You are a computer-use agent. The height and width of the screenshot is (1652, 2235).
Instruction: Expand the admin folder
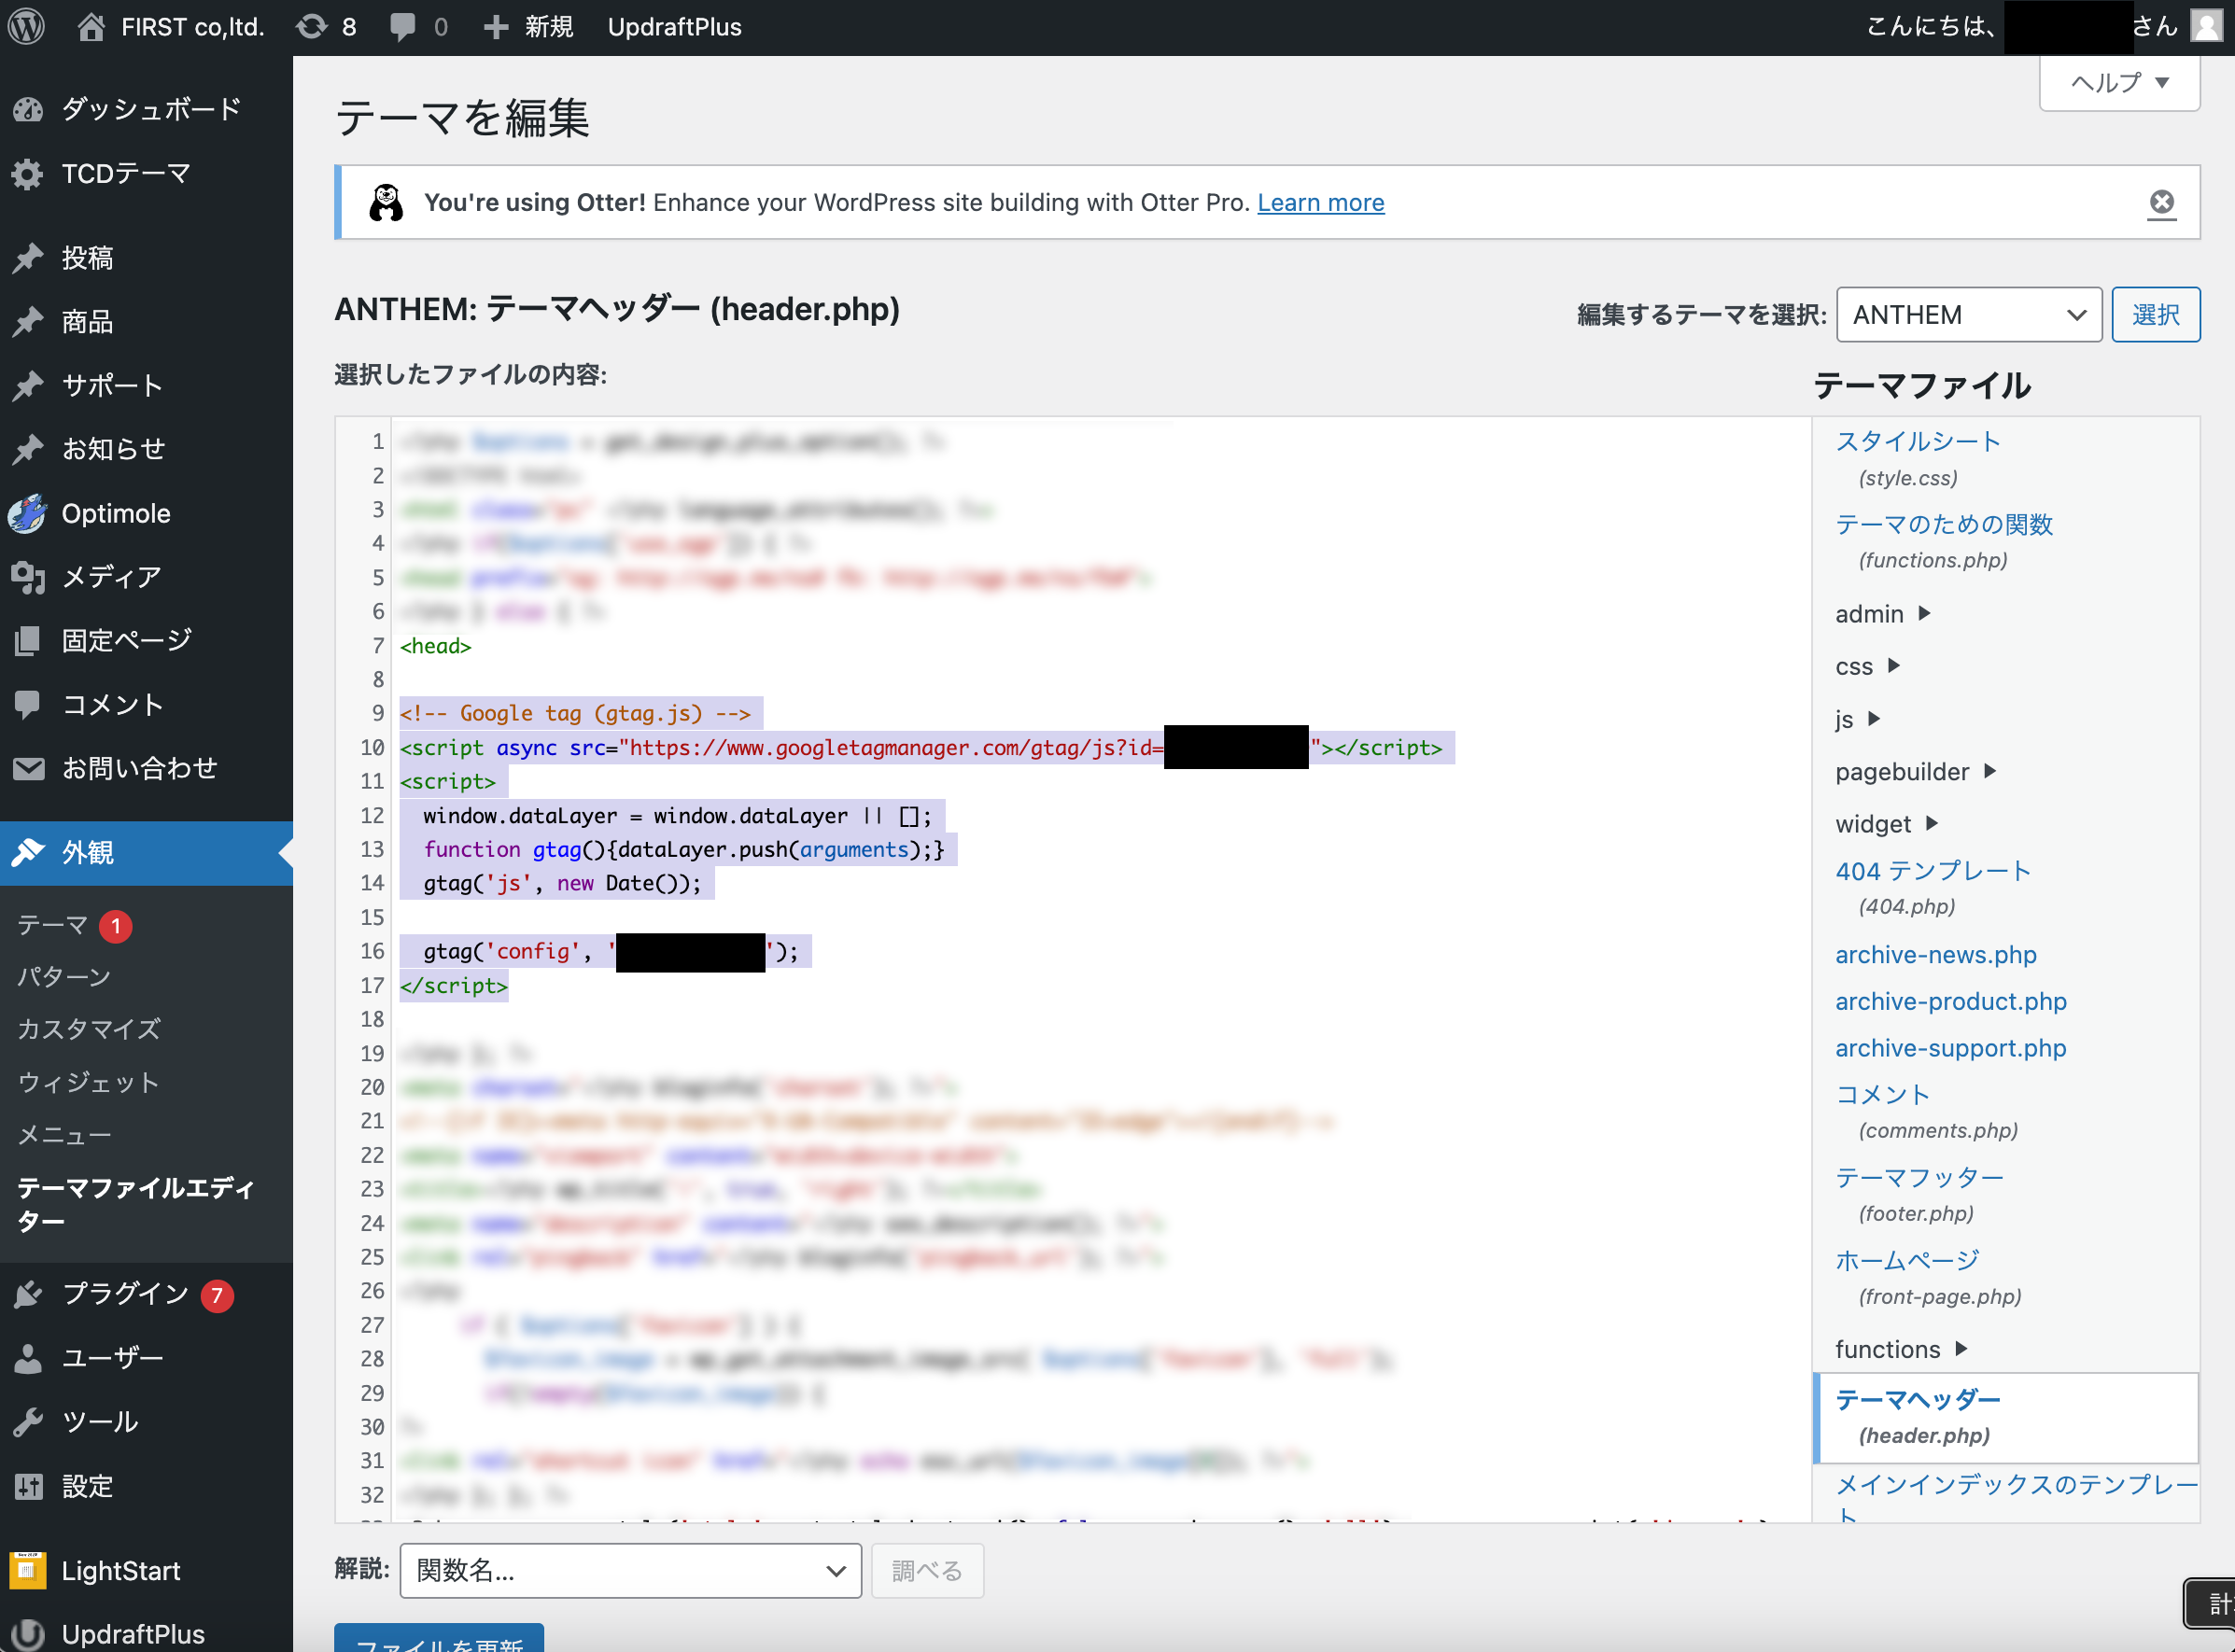point(1882,614)
